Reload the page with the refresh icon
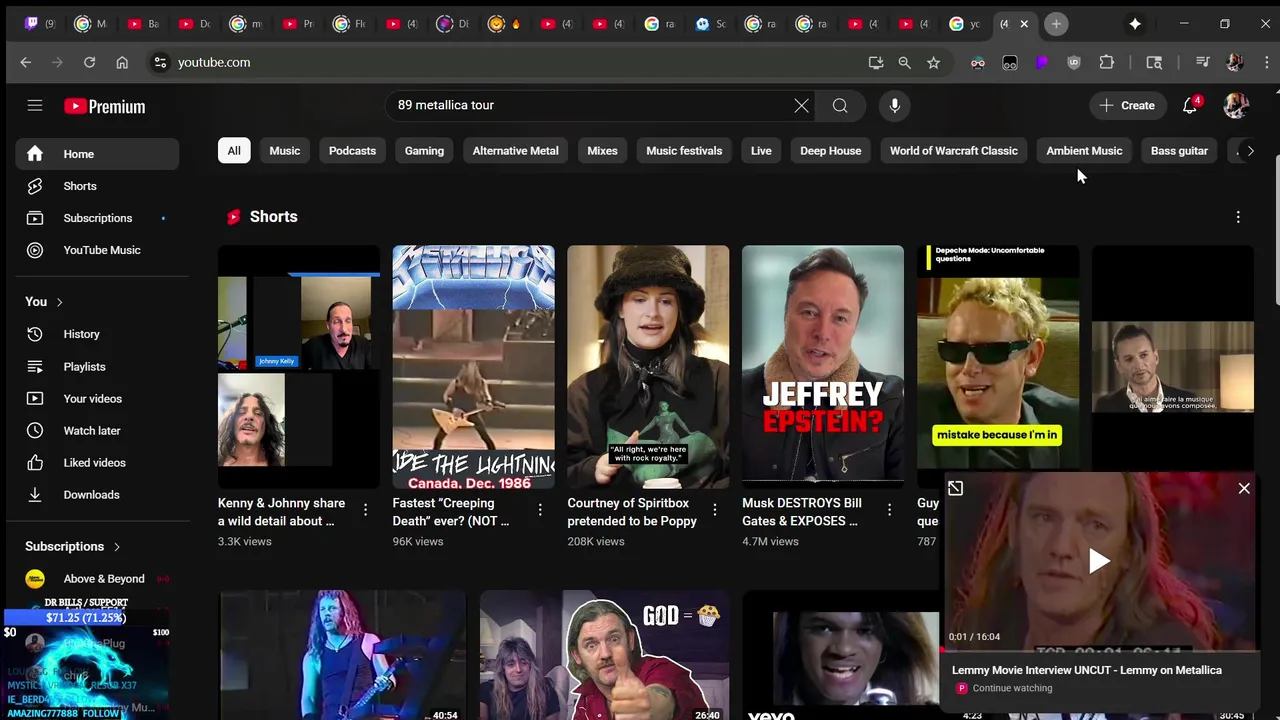Viewport: 1280px width, 720px height. click(89, 62)
